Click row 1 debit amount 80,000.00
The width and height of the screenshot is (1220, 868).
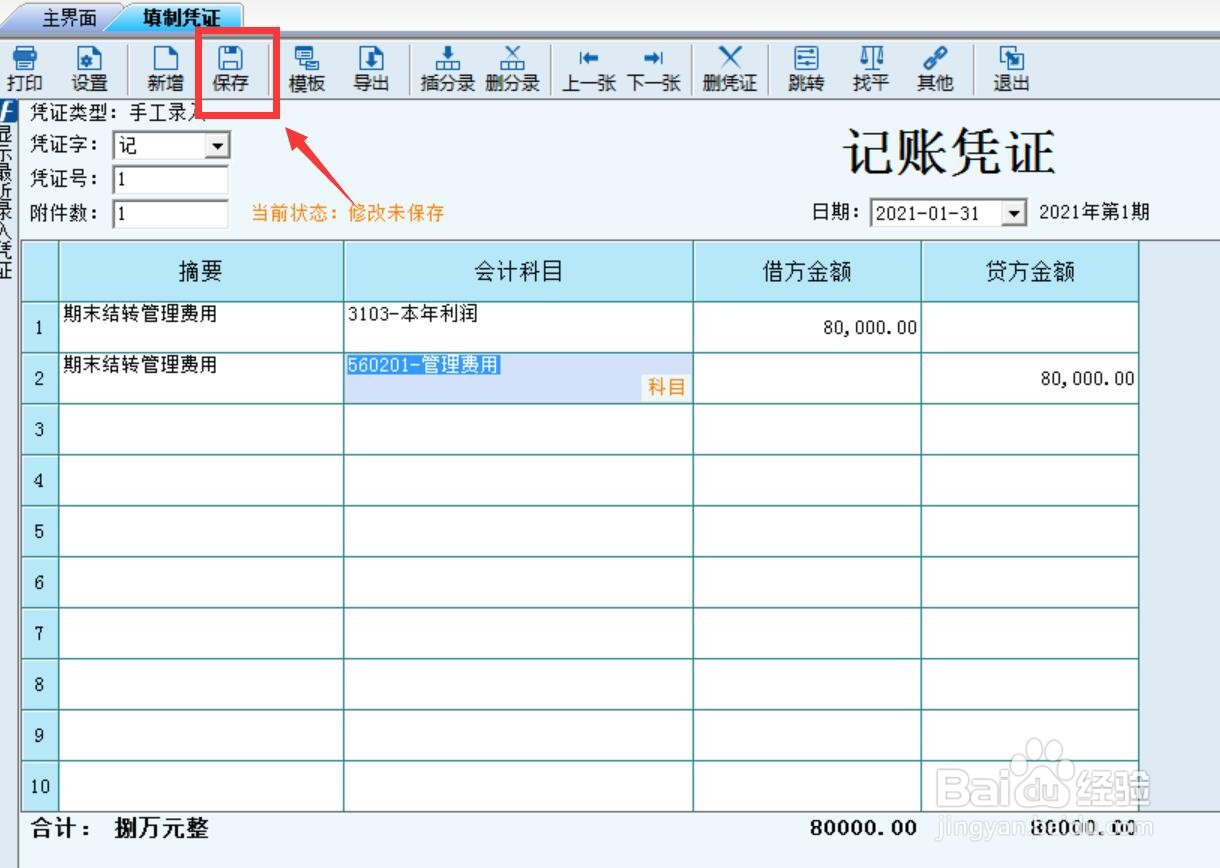(807, 327)
